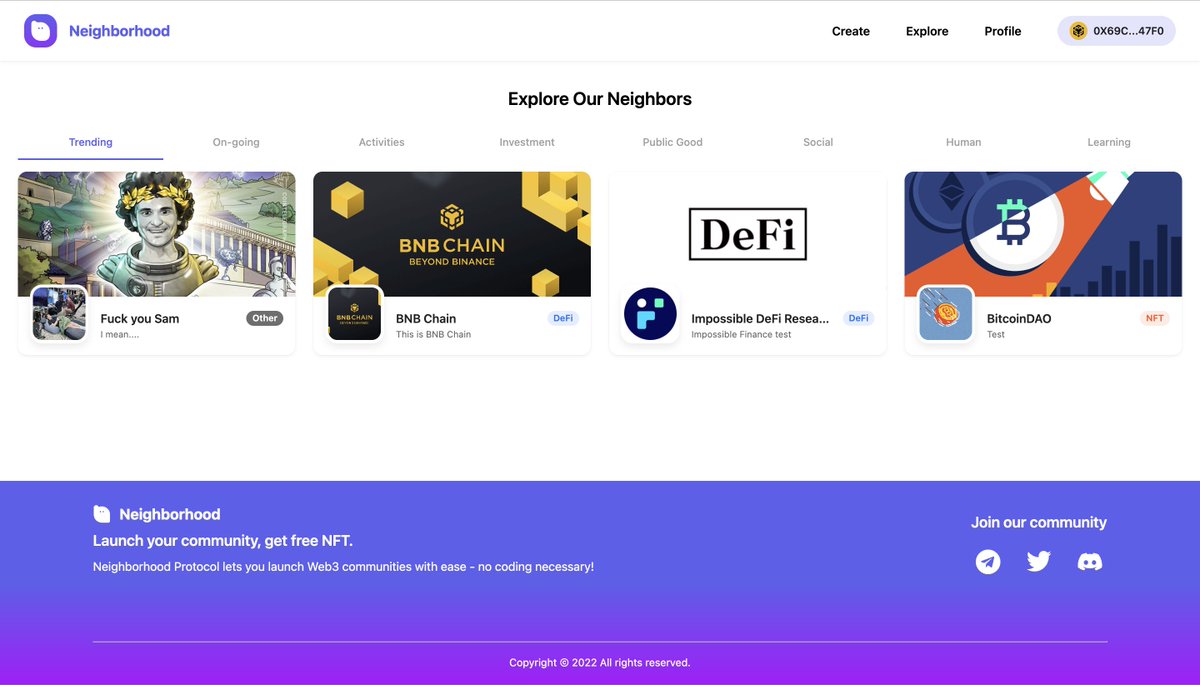Viewport: 1200px width, 685px height.
Task: Open the Twitter community icon
Action: 1039,562
